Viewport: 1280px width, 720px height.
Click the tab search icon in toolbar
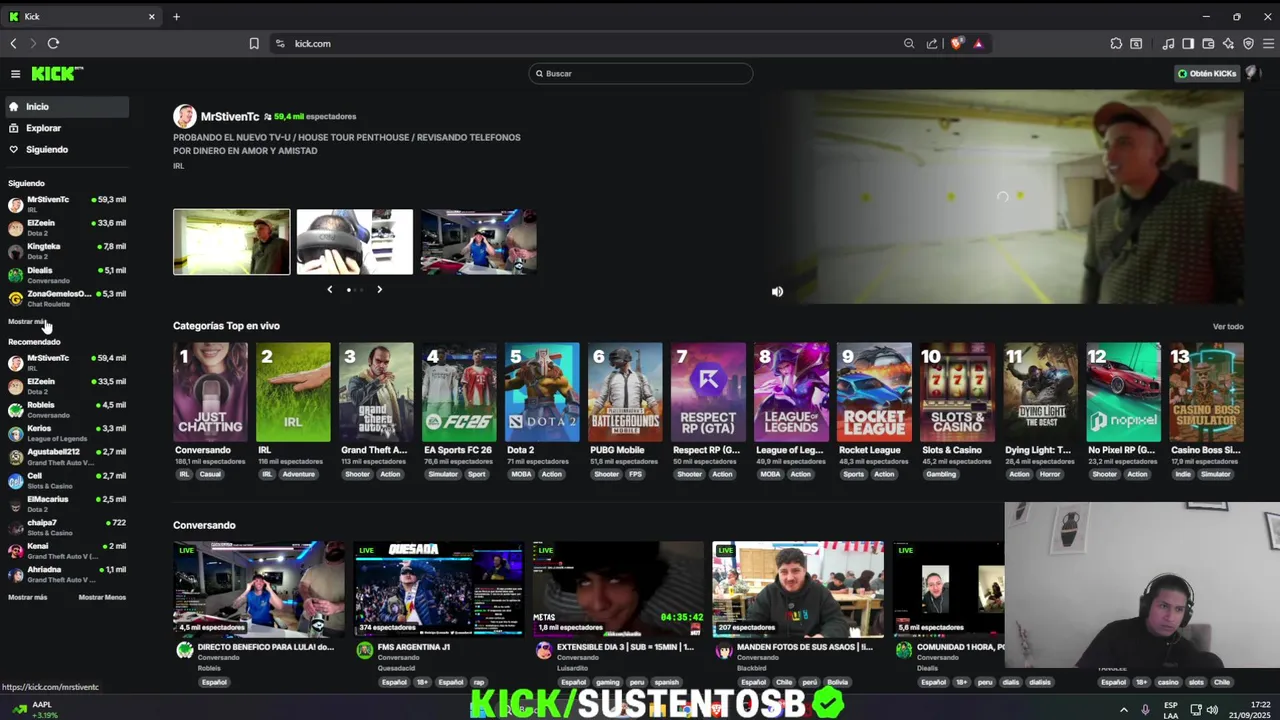1136,43
